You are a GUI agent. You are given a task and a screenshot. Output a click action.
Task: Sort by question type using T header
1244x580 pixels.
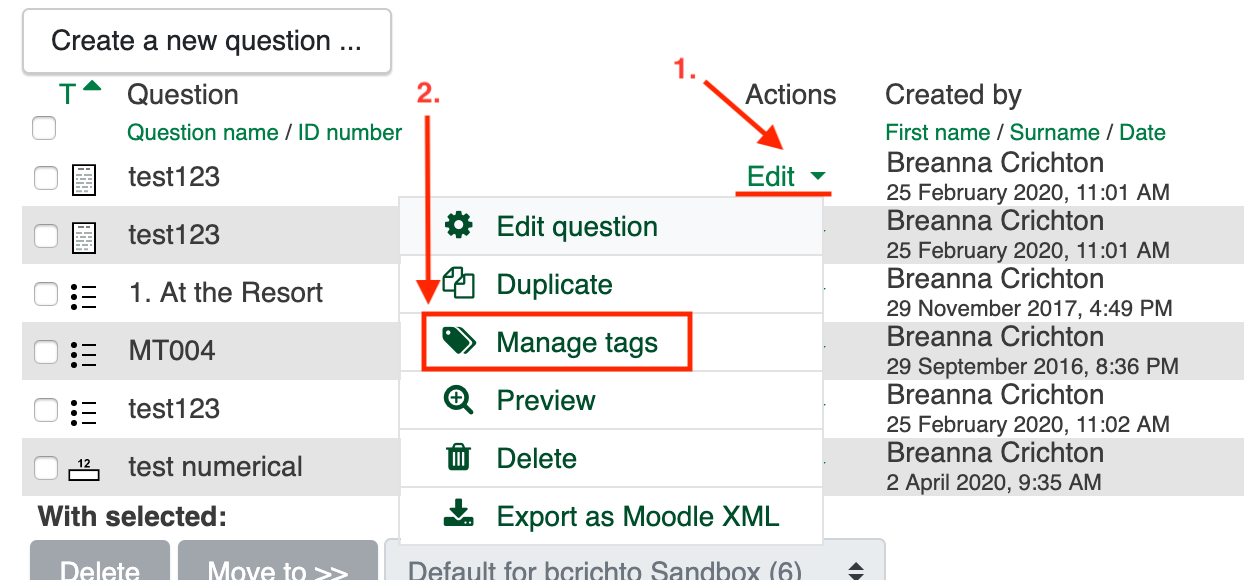(68, 95)
